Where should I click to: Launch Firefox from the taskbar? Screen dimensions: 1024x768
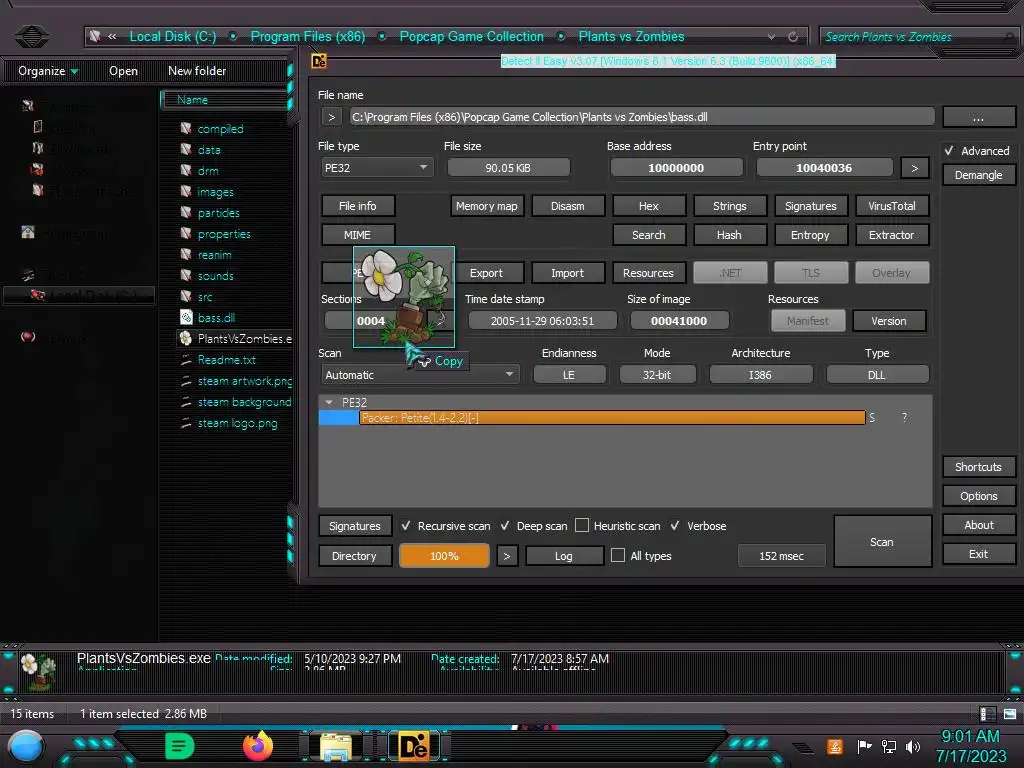[x=258, y=746]
